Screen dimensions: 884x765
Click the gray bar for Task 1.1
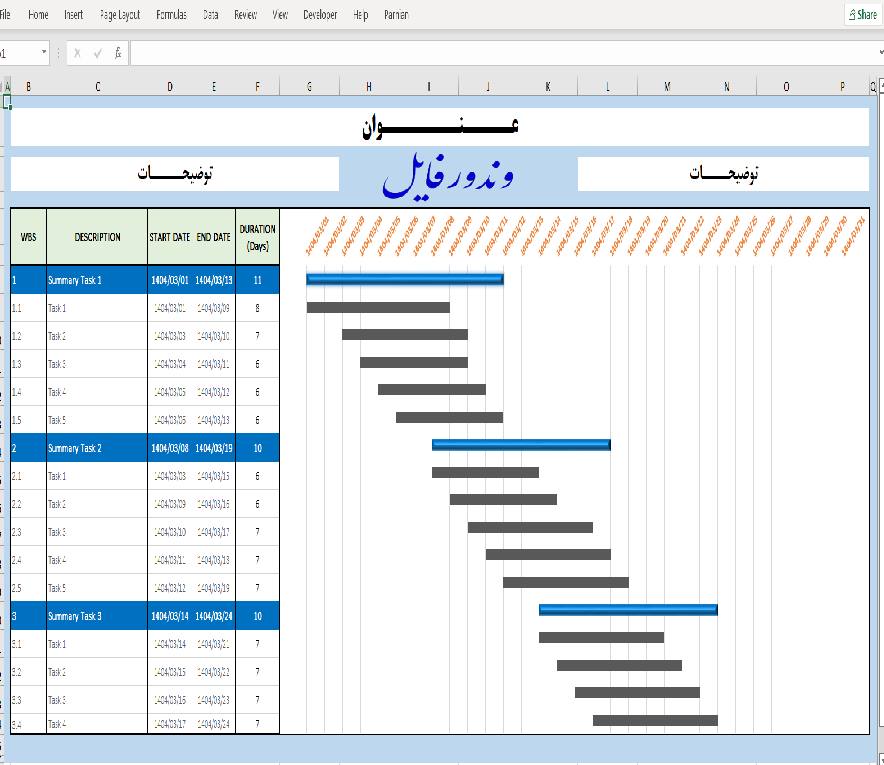coord(378,307)
